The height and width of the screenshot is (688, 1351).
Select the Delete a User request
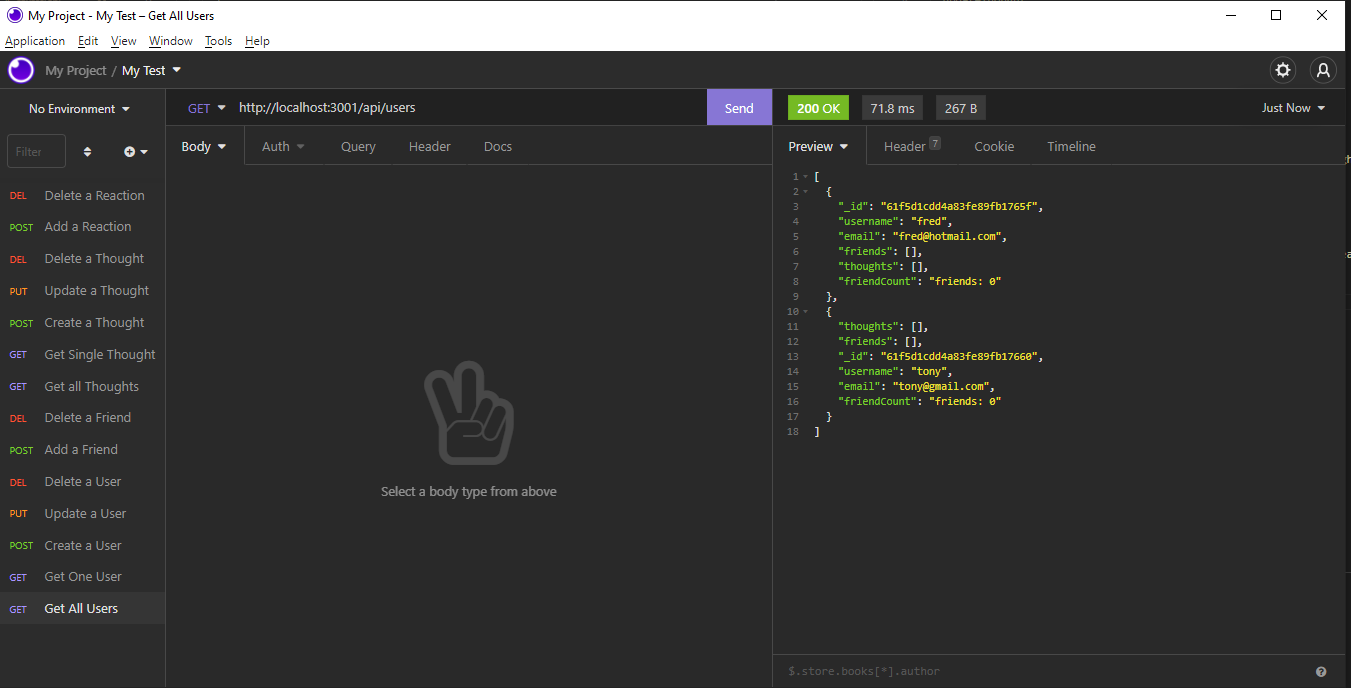(82, 482)
